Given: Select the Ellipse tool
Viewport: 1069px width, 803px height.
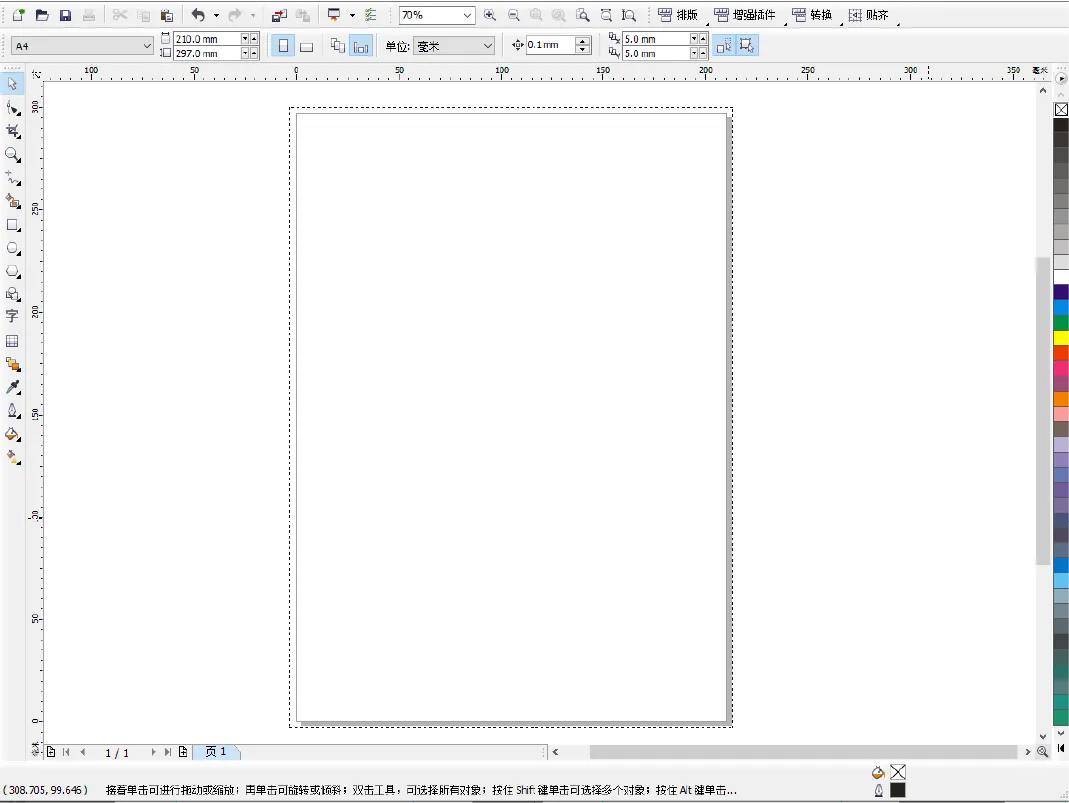Looking at the screenshot, I should (x=12, y=248).
